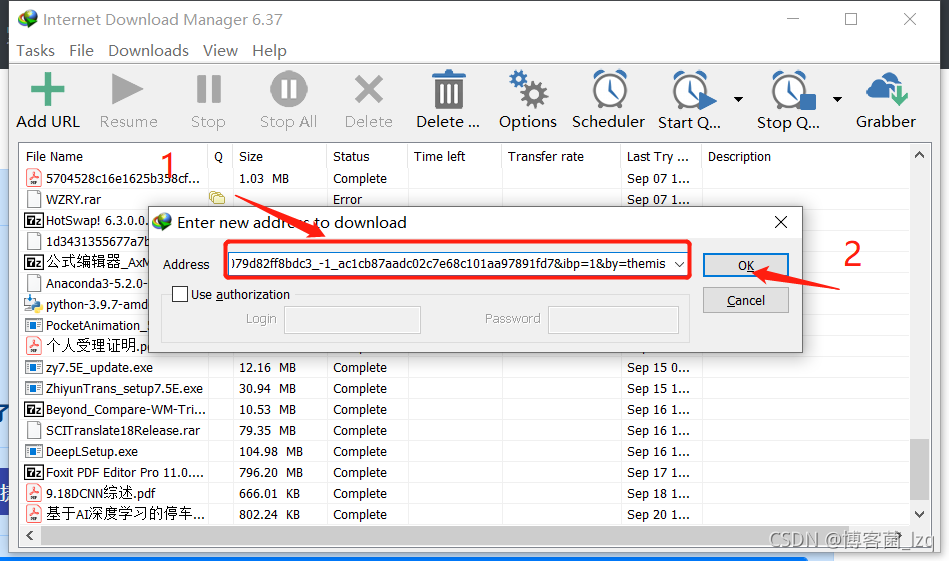Click the Last Try column header
Screen dimensions: 949x561
tap(661, 157)
